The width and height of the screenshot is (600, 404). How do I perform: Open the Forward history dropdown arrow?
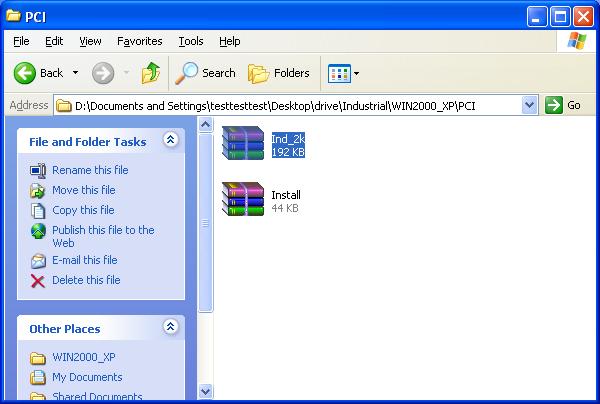(x=126, y=73)
